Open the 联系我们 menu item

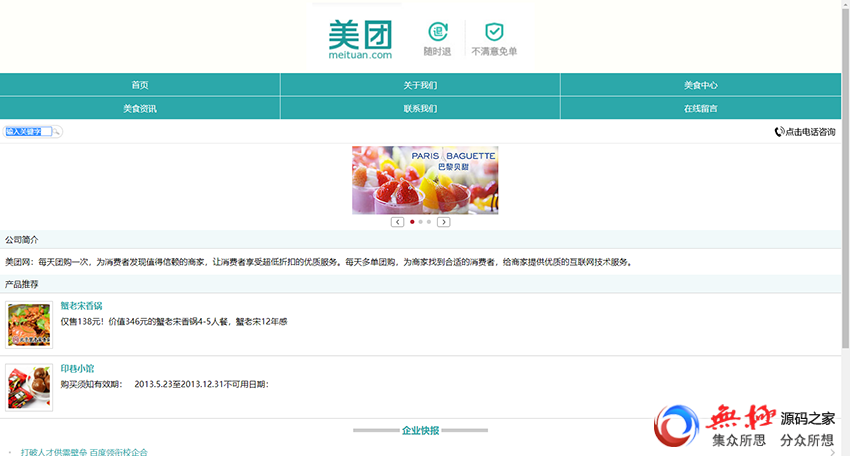[420, 108]
